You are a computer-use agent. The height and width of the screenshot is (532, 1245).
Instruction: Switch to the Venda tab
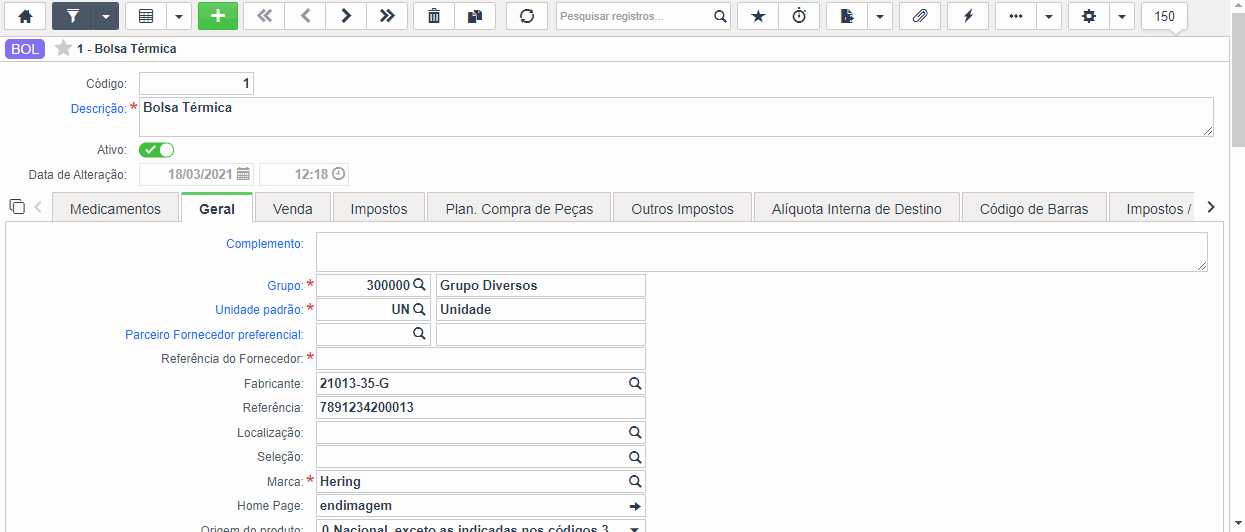pyautogui.click(x=292, y=209)
